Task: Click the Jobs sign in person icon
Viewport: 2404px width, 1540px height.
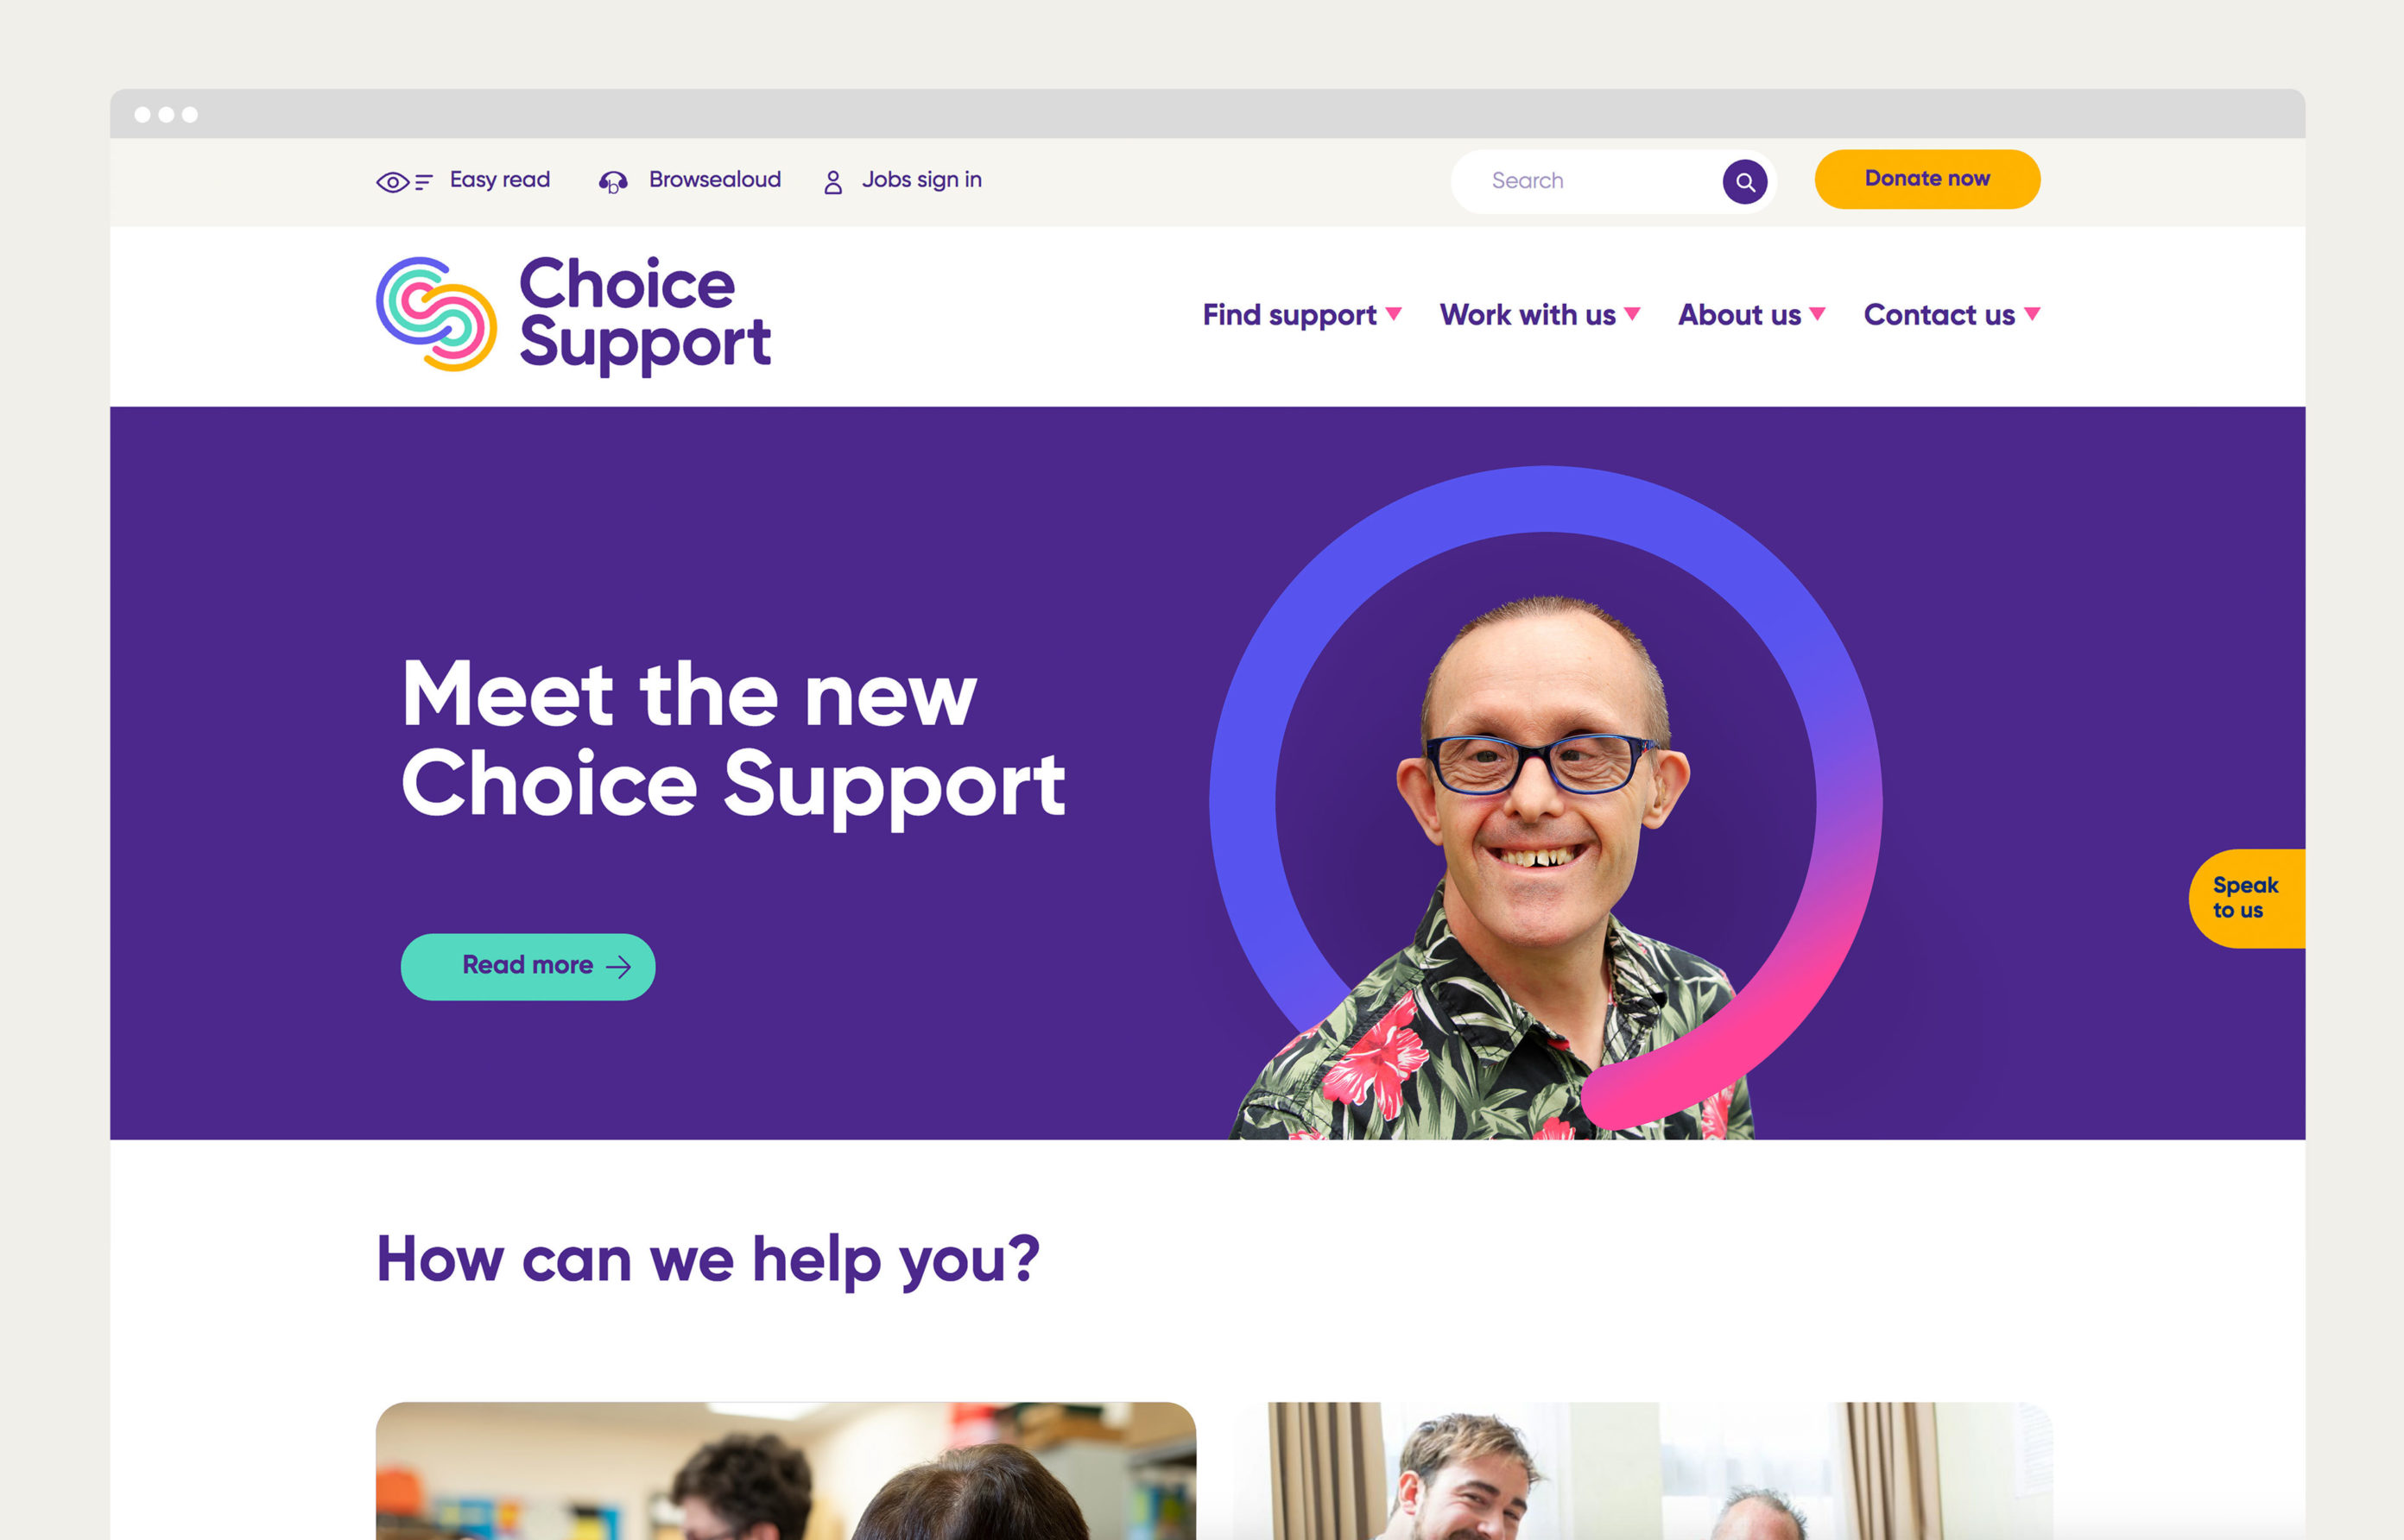Action: click(x=833, y=182)
